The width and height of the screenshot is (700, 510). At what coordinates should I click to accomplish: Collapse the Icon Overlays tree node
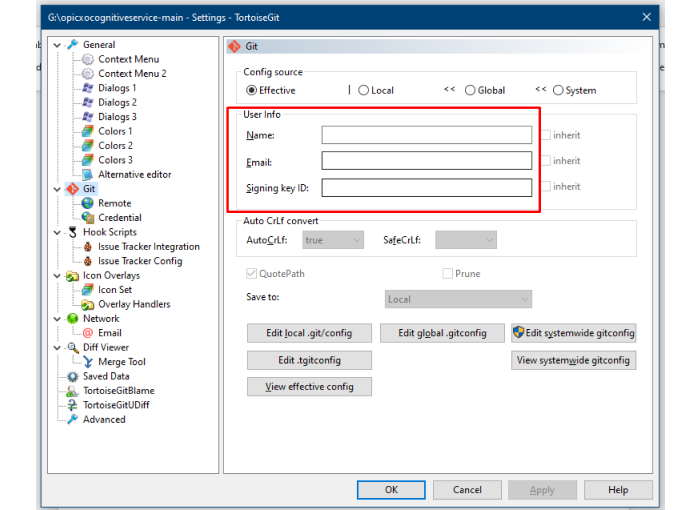click(57, 276)
